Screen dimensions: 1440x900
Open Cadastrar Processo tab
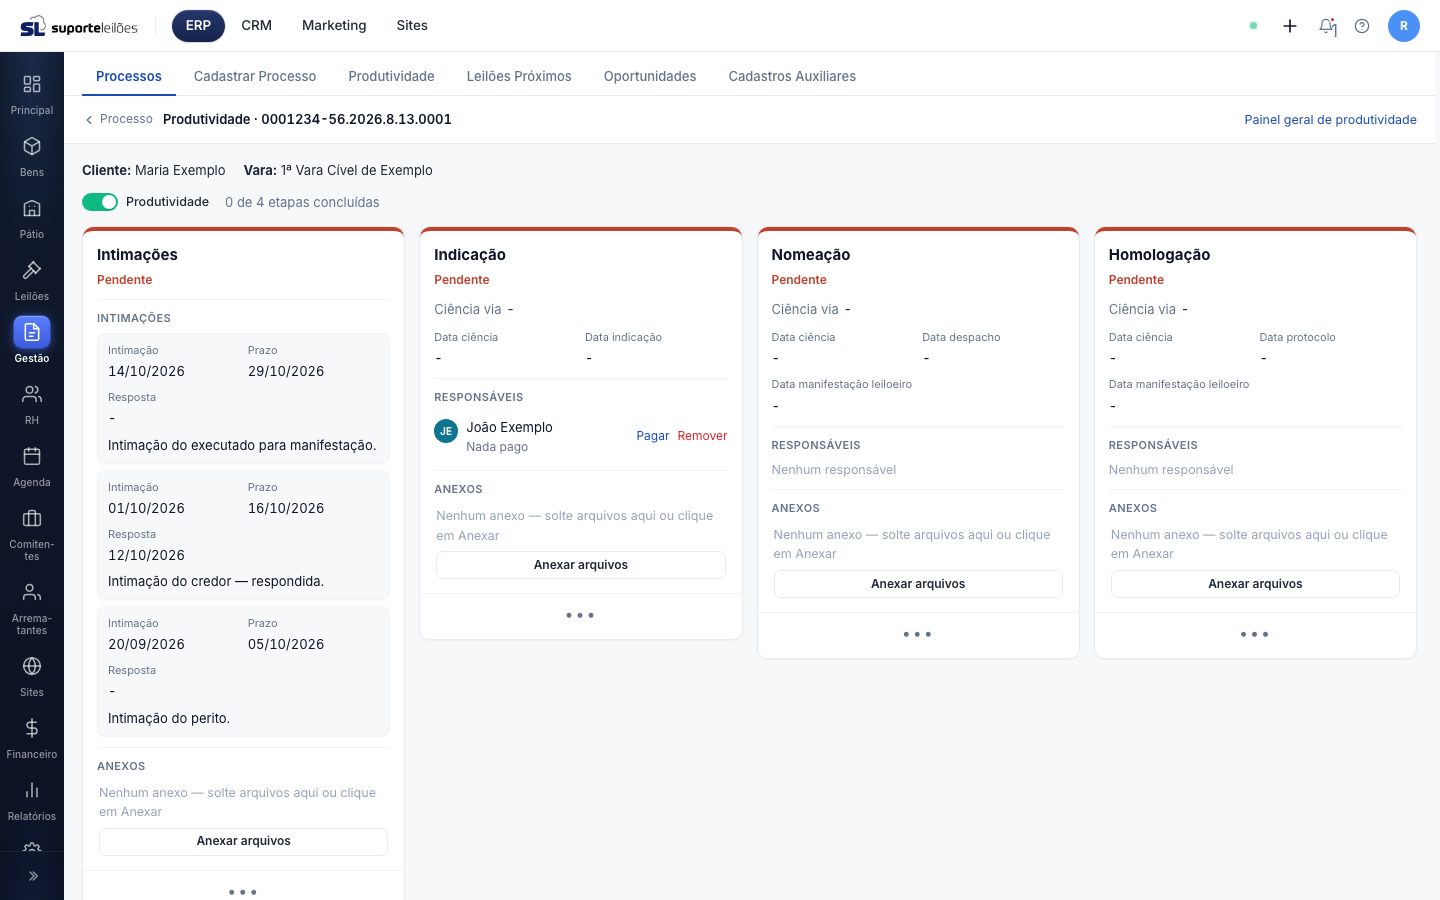click(255, 76)
